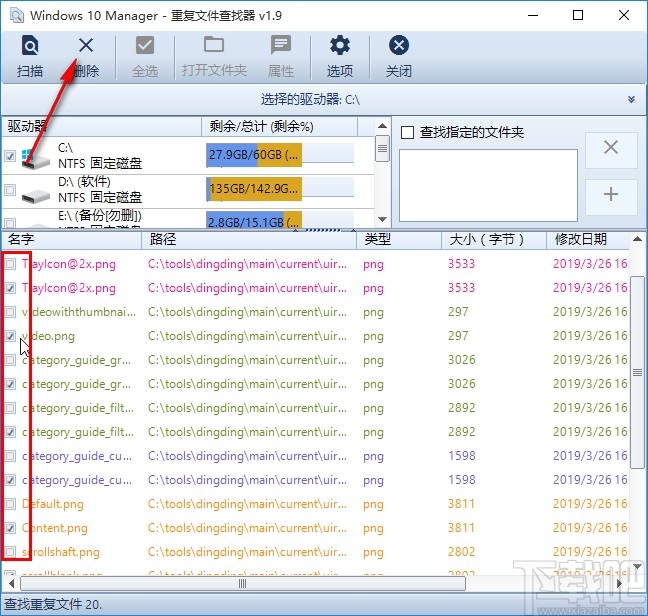
Task: Click results list scroll-up arrow
Action: pyautogui.click(x=637, y=239)
